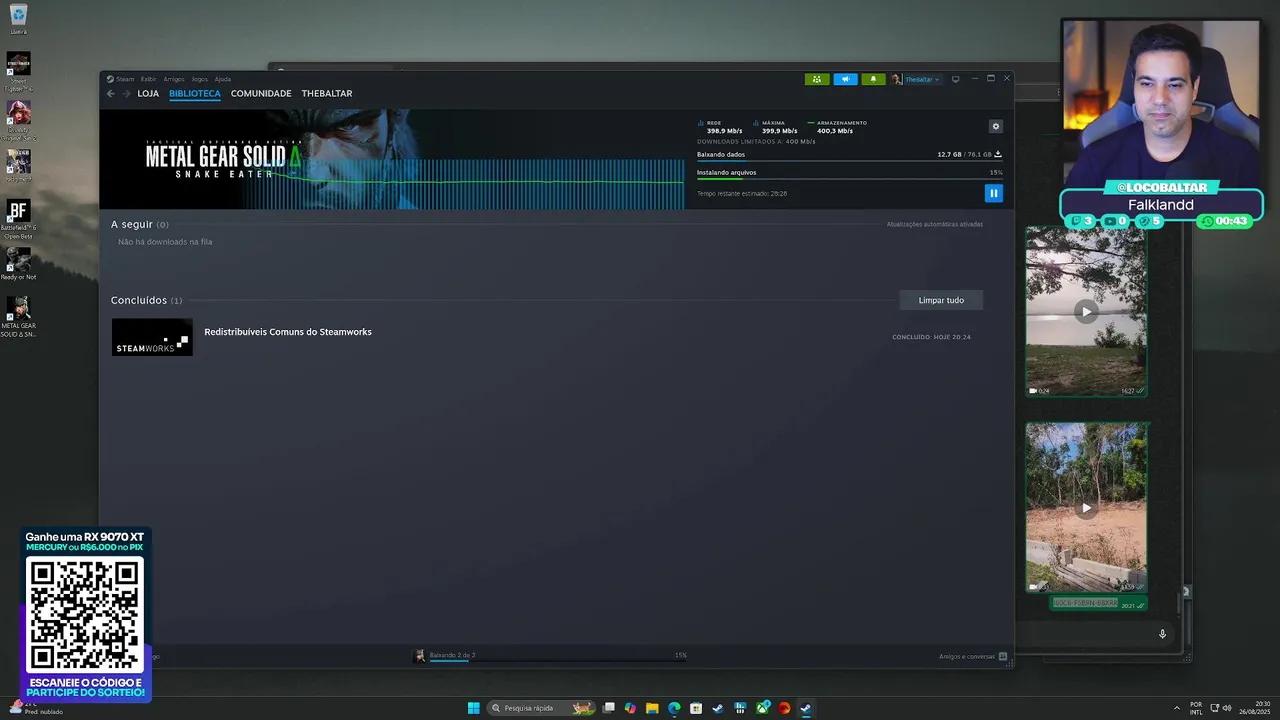Open Task View in taskbar

[x=608, y=708]
